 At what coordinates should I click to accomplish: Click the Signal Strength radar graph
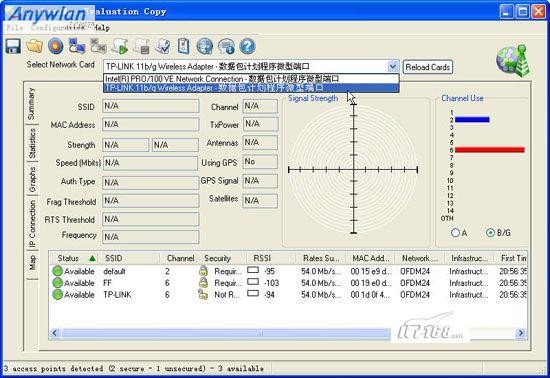pyautogui.click(x=353, y=170)
